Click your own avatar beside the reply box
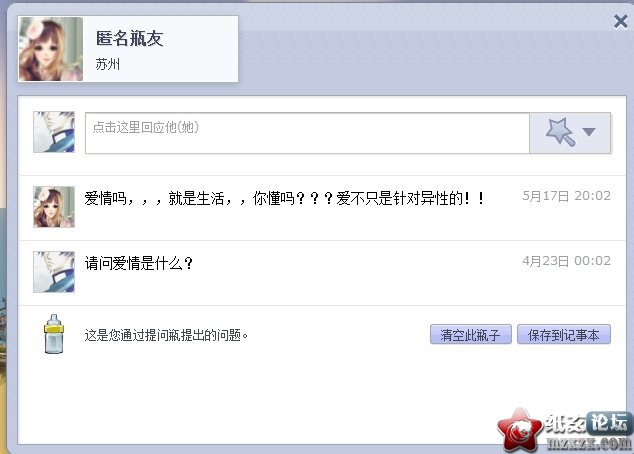The image size is (634, 454). coord(54,132)
